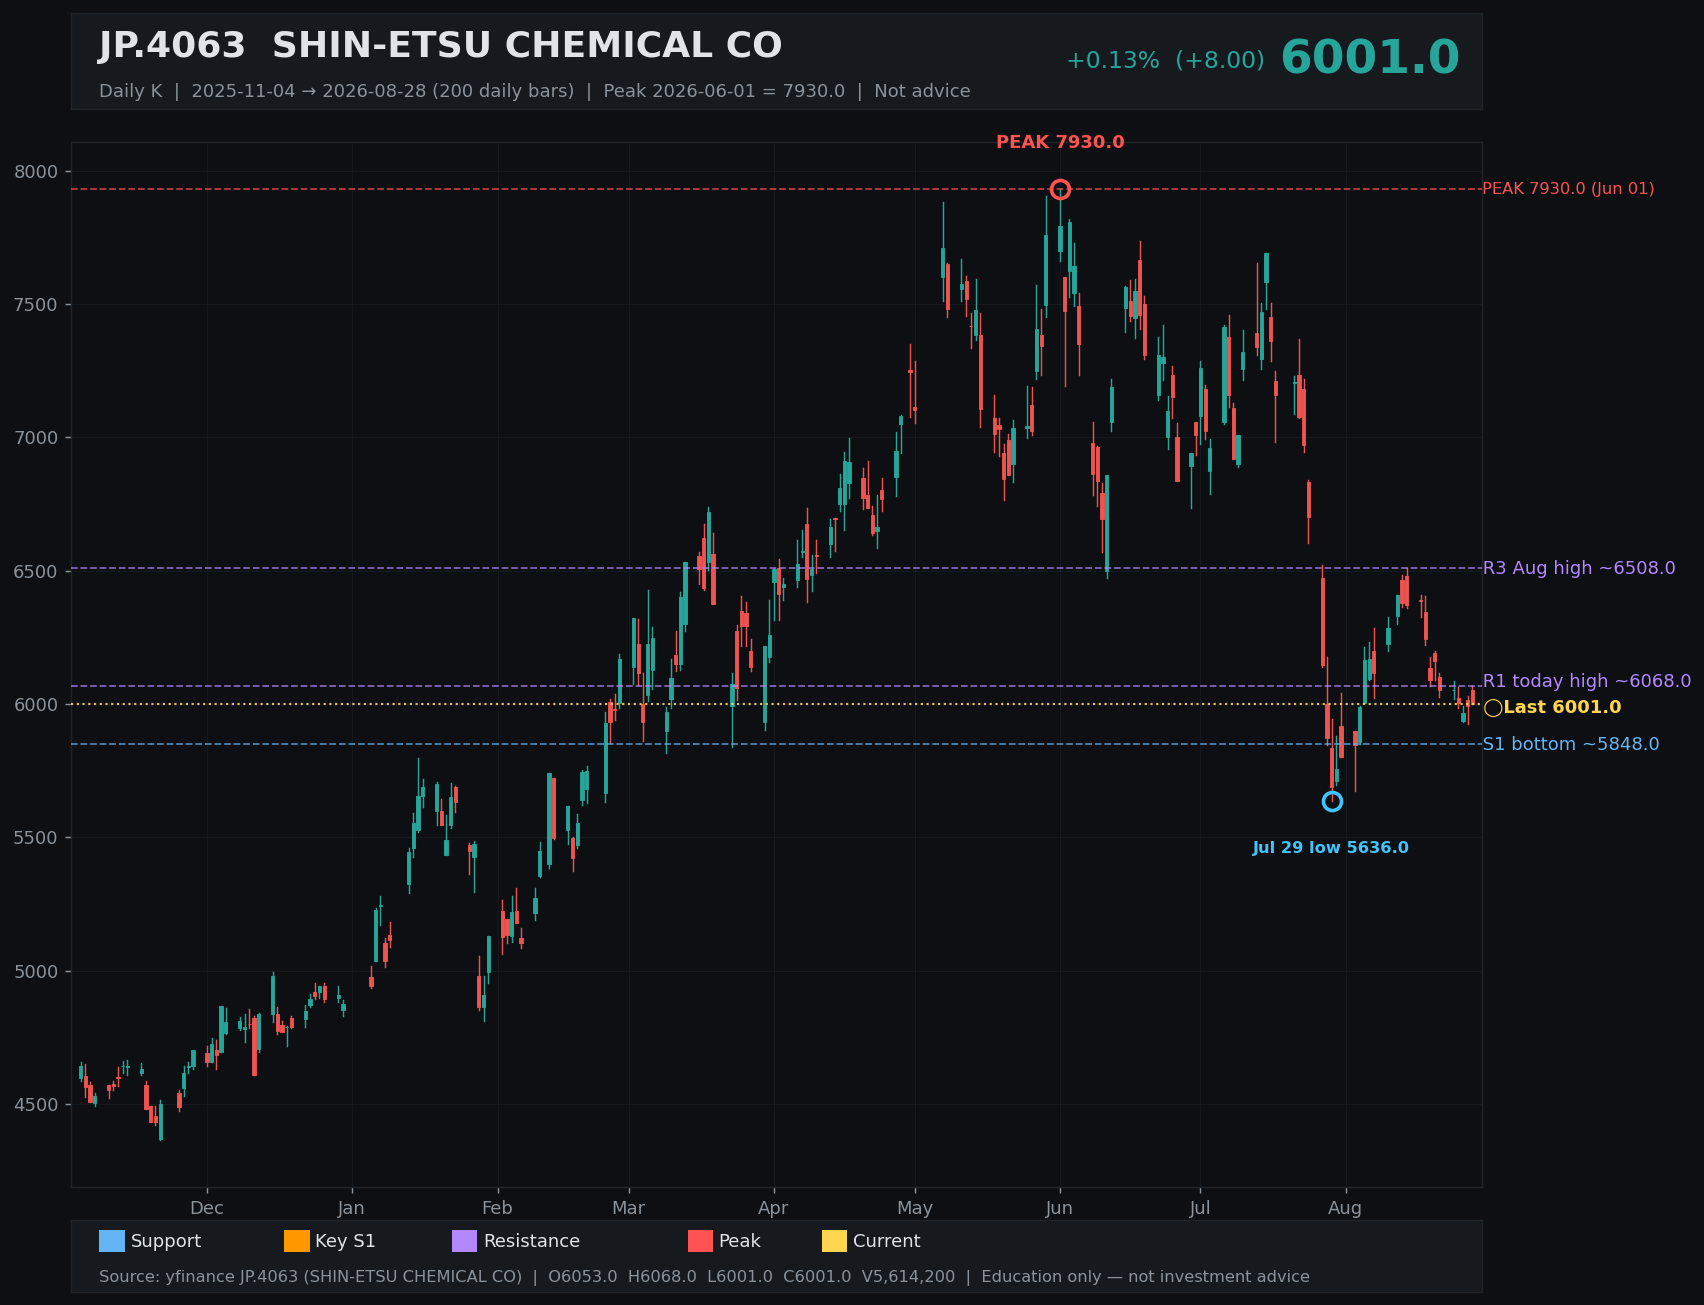
Task: Click the May x-axis label
Action: pyautogui.click(x=915, y=1208)
